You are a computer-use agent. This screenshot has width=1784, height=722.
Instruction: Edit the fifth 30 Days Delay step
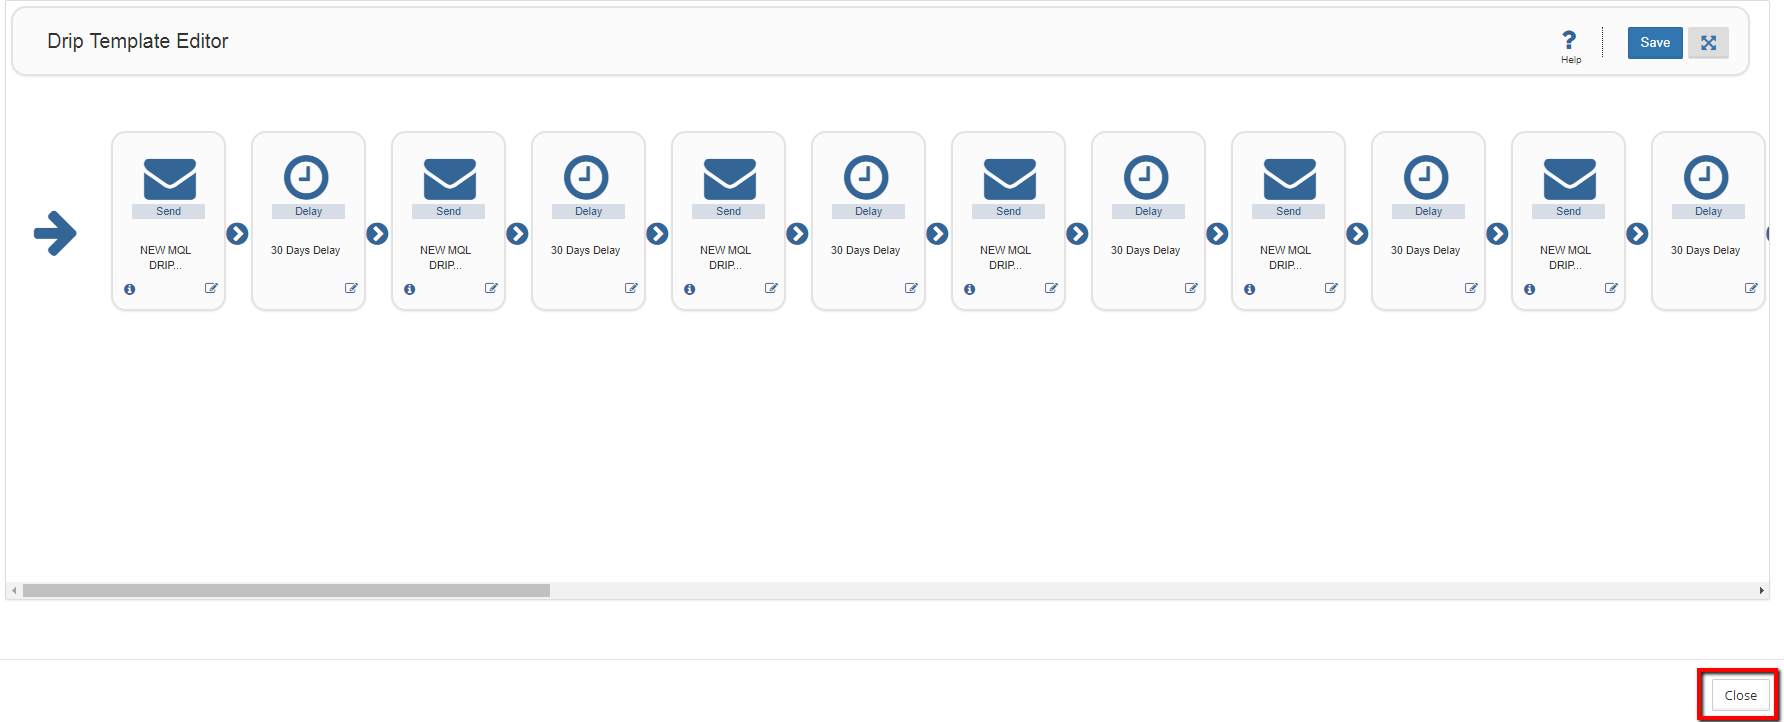[1471, 288]
